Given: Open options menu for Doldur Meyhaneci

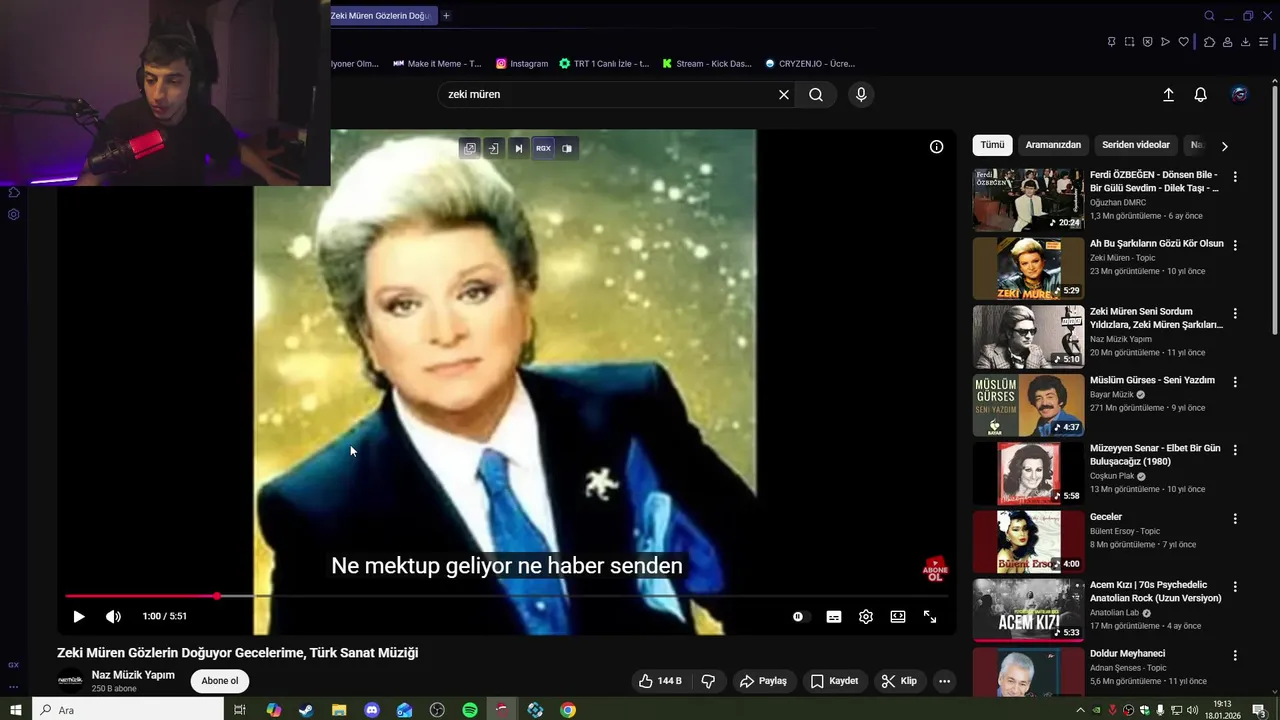Looking at the screenshot, I should coord(1235,655).
